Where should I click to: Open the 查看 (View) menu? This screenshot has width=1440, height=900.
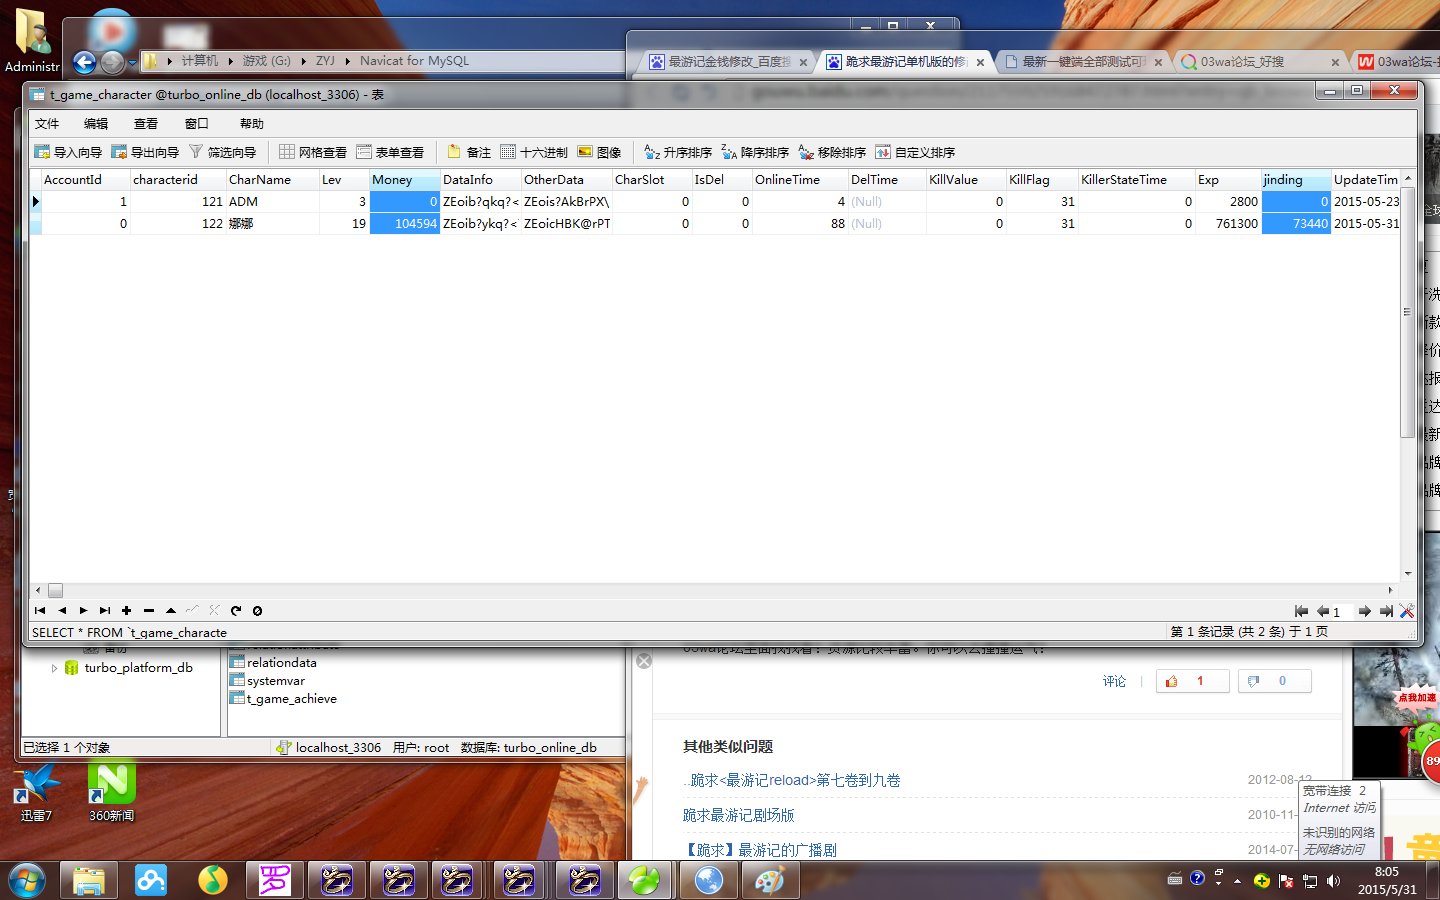[146, 124]
